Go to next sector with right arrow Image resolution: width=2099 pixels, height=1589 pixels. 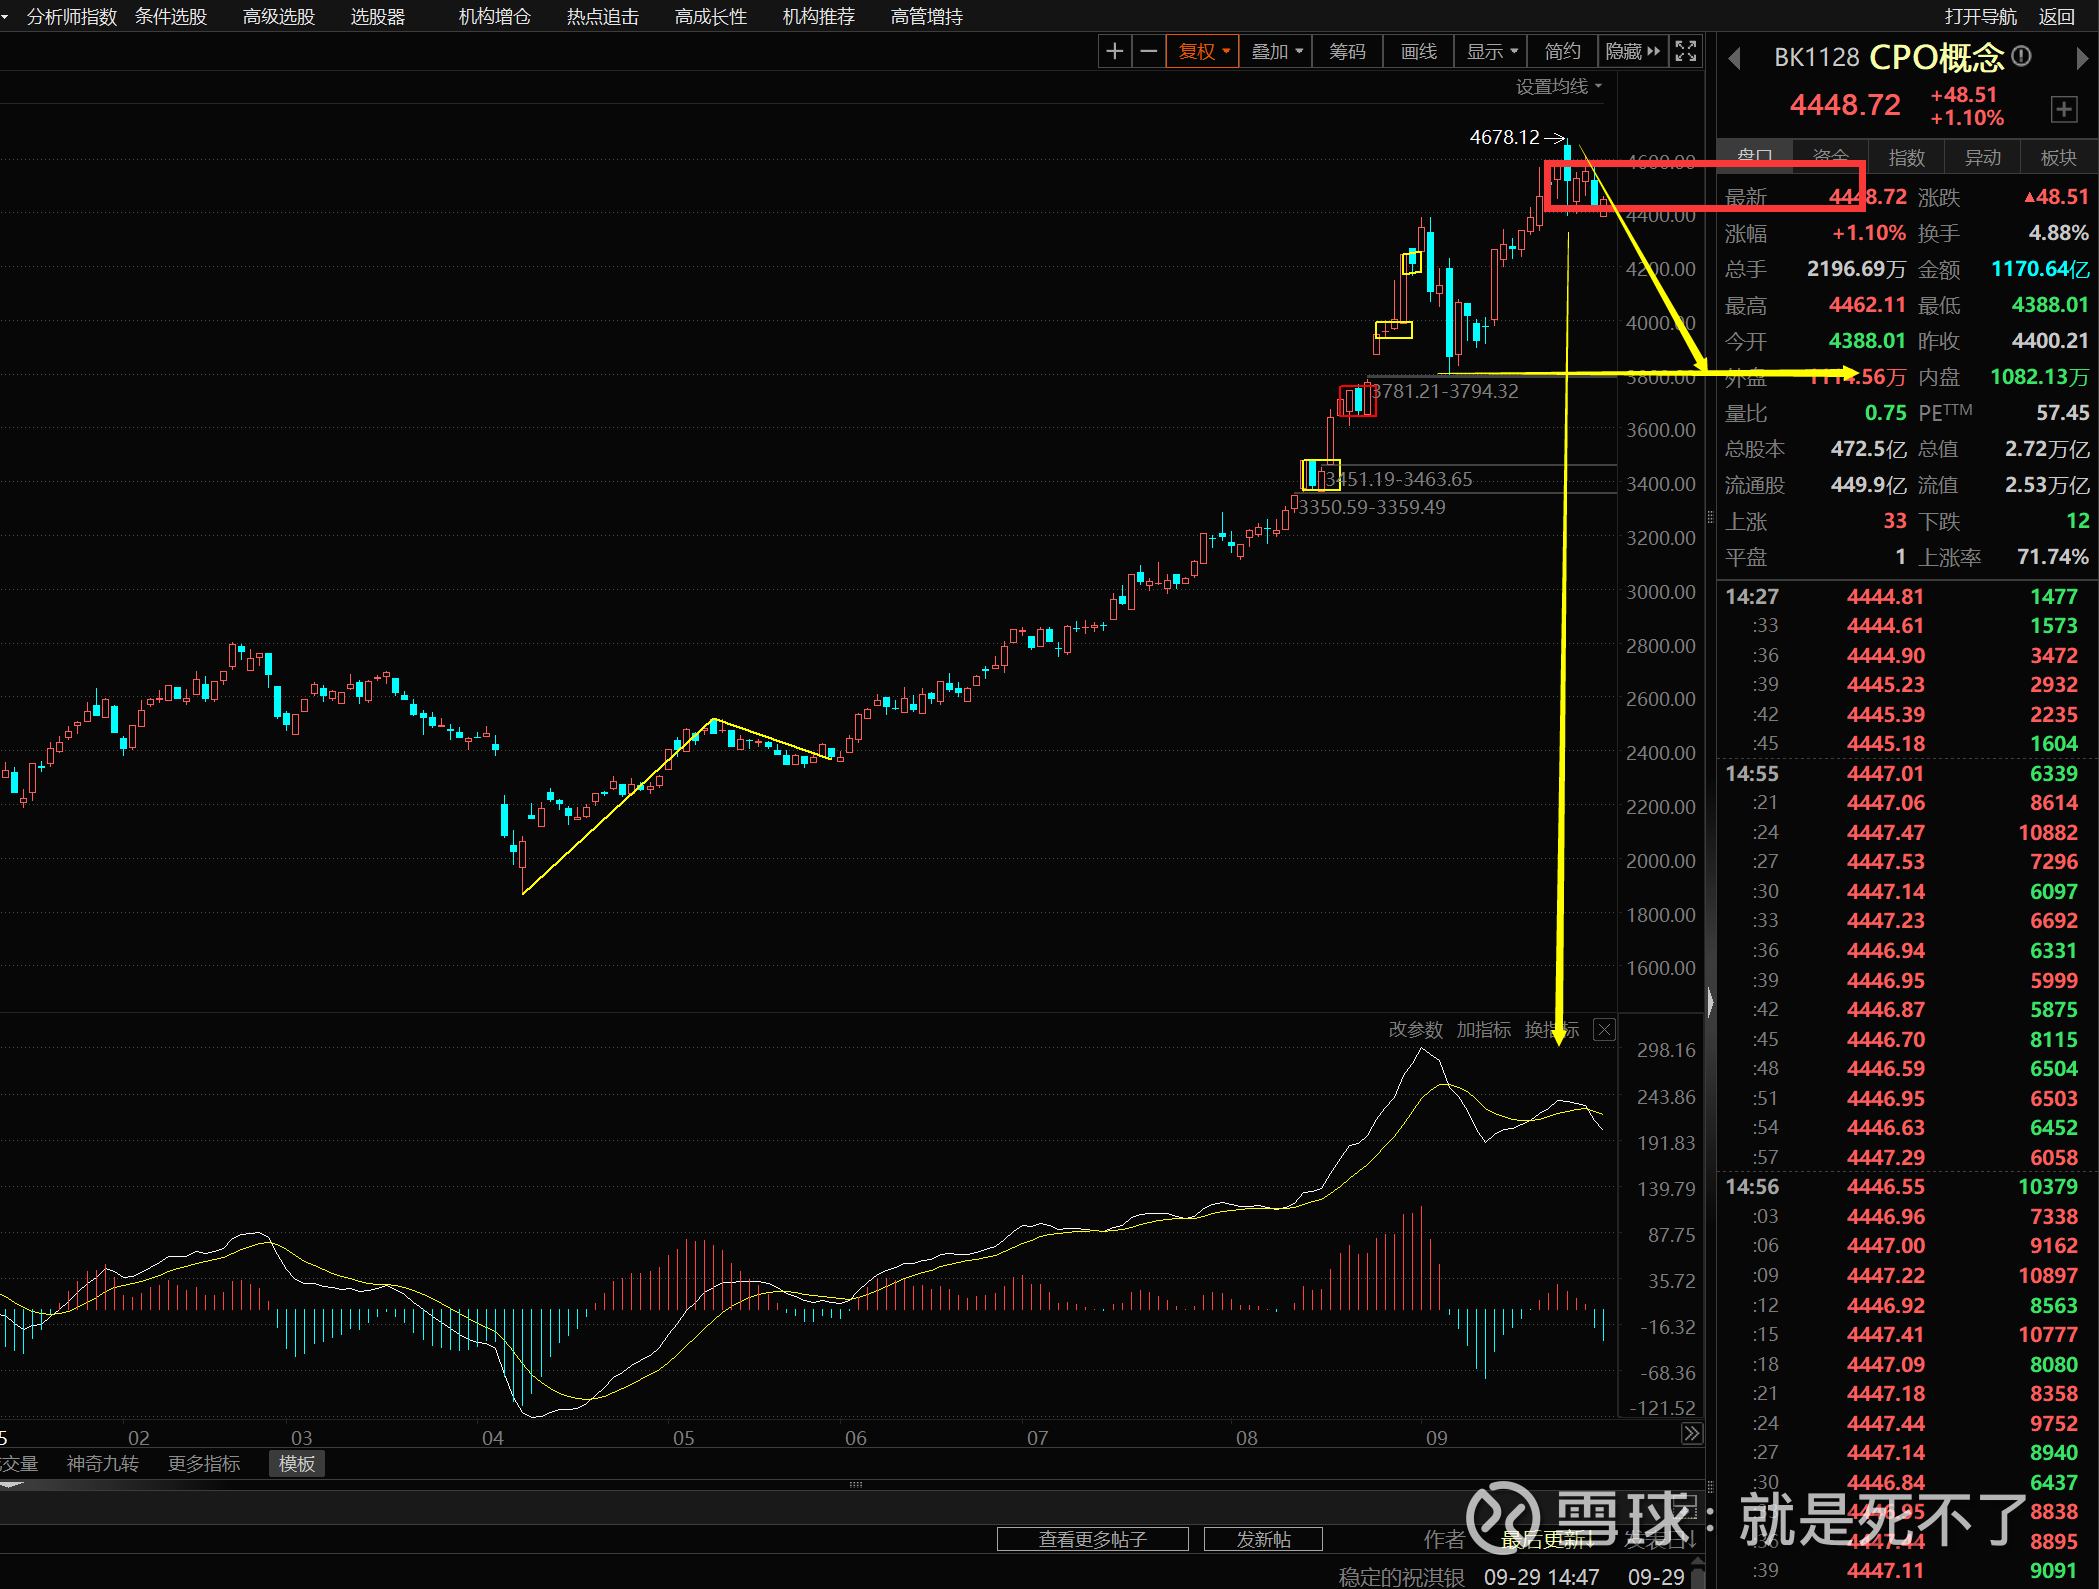click(2082, 59)
